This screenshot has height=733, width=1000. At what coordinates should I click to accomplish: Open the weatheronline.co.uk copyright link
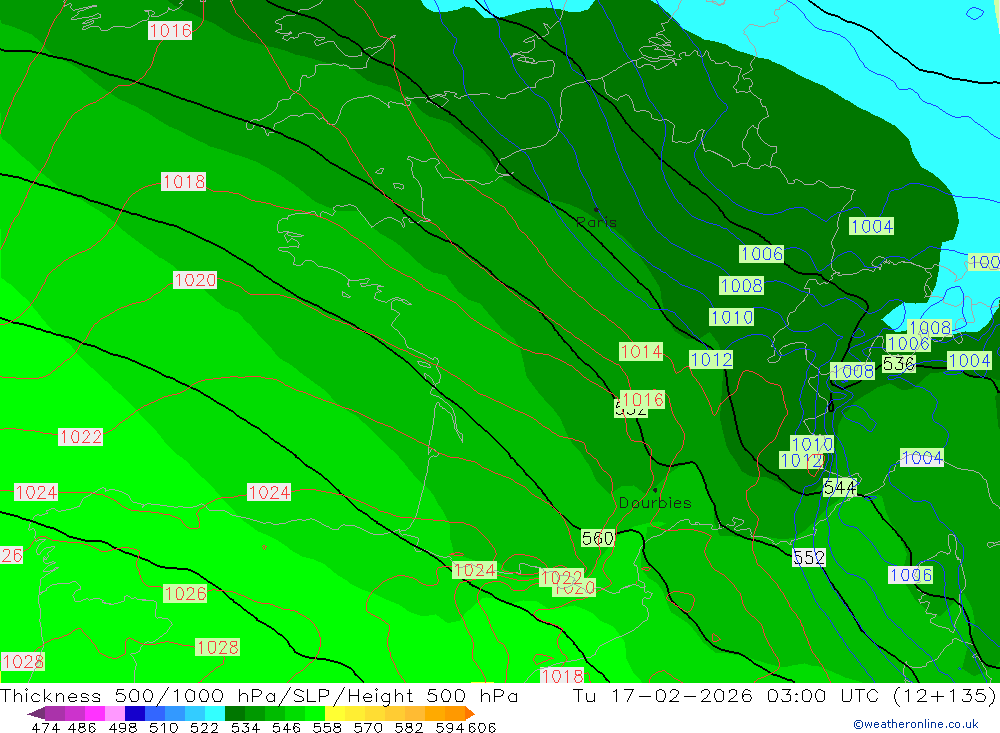(x=916, y=724)
